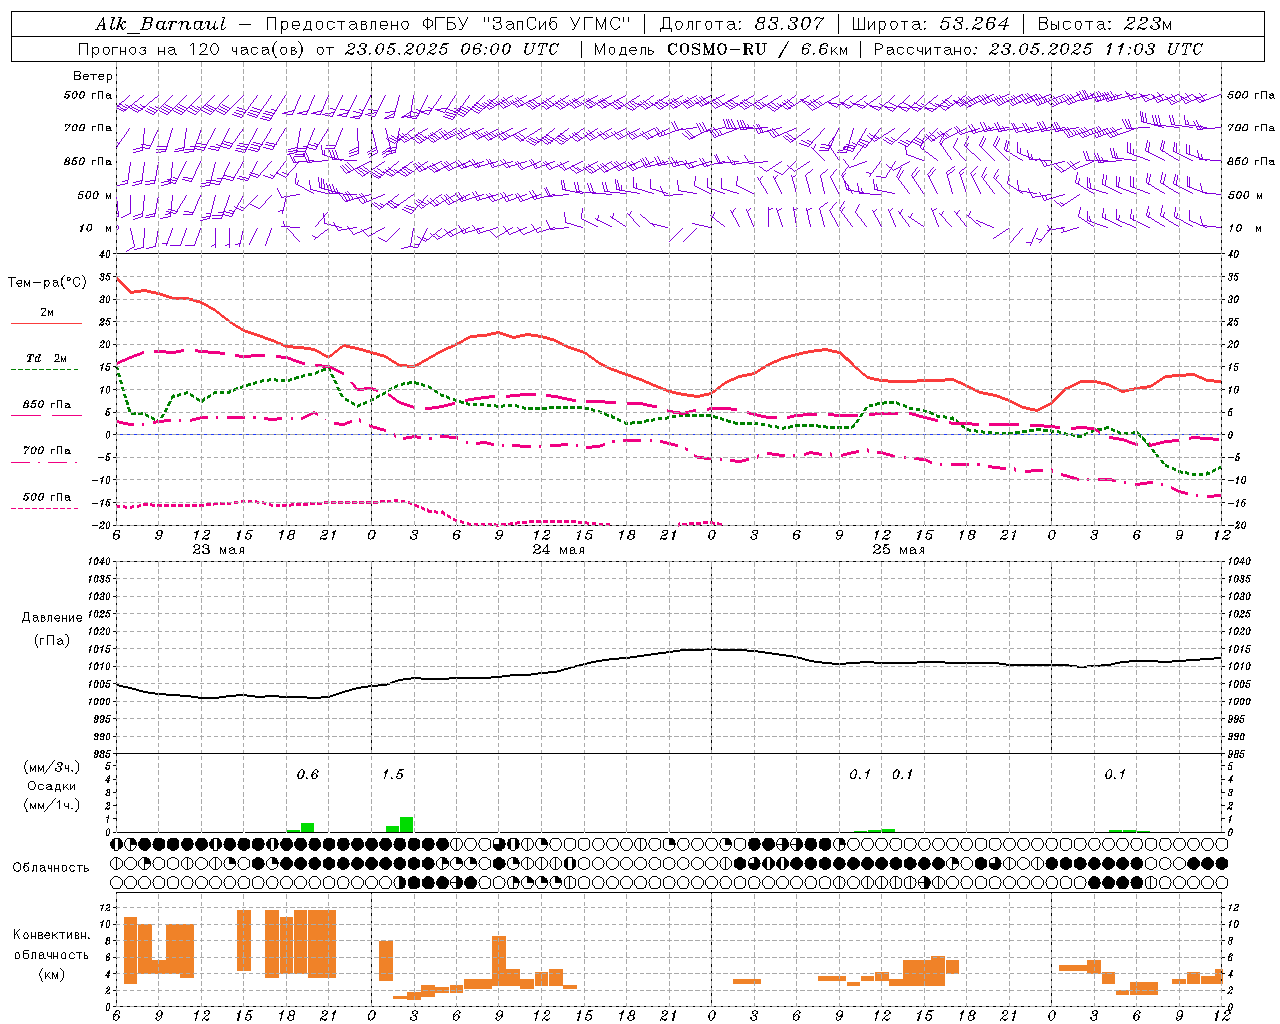Select '700 гПа' entry in temperature legend
This screenshot has height=1024, width=1280.
(x=47, y=450)
